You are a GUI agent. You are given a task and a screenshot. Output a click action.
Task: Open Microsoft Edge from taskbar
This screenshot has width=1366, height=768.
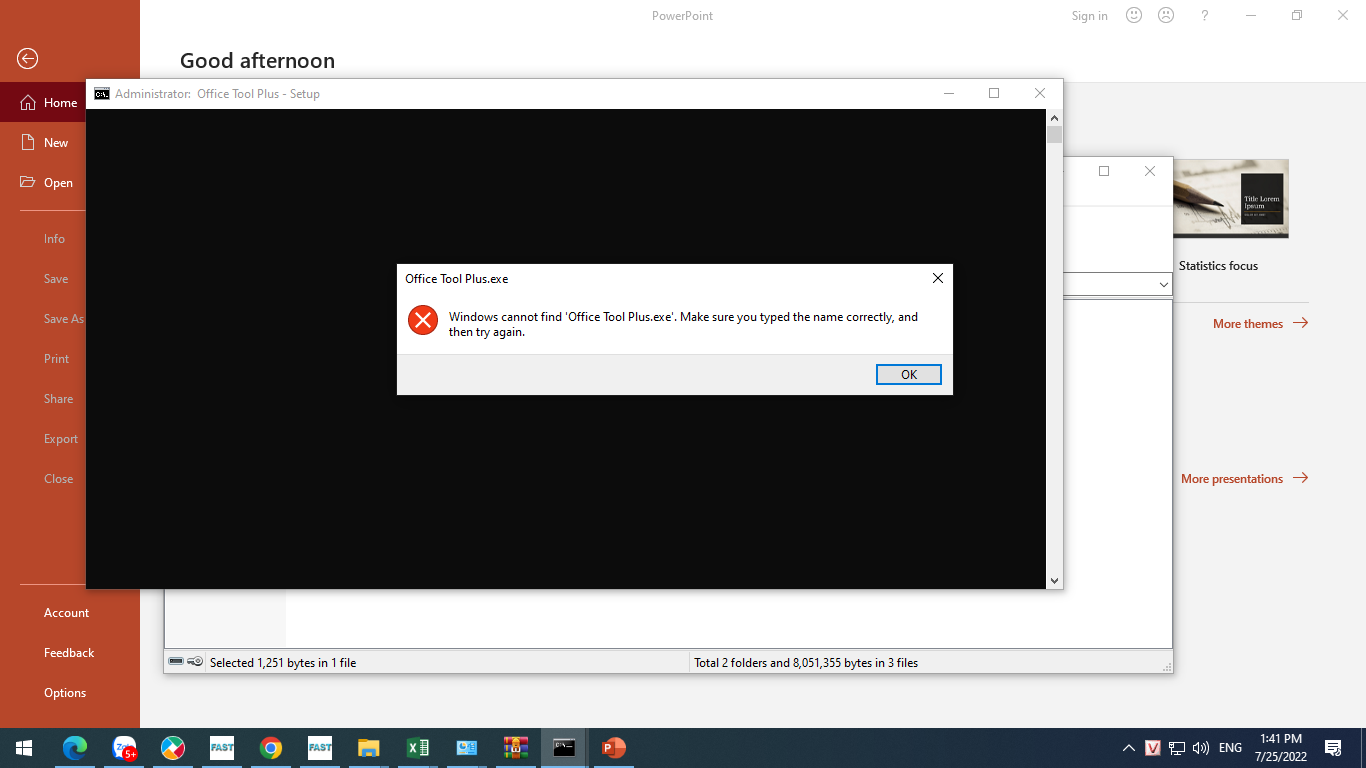click(75, 748)
